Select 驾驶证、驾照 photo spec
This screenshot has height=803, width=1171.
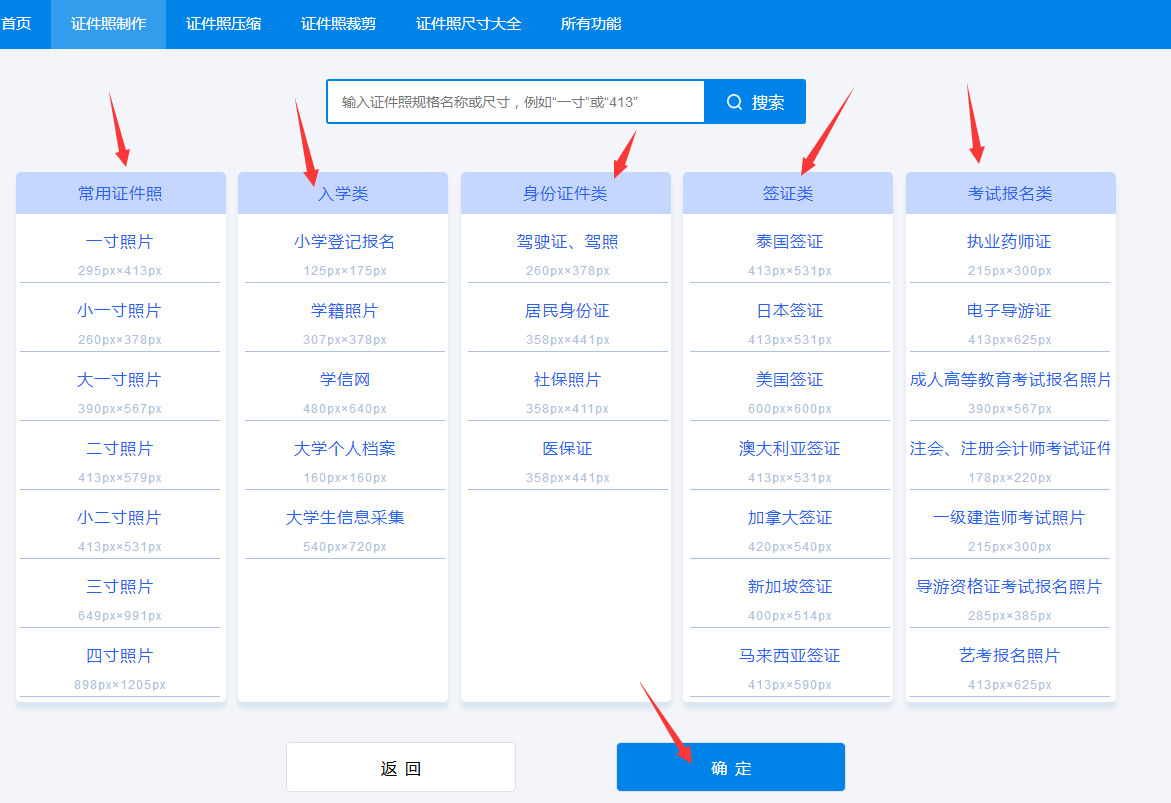click(565, 241)
